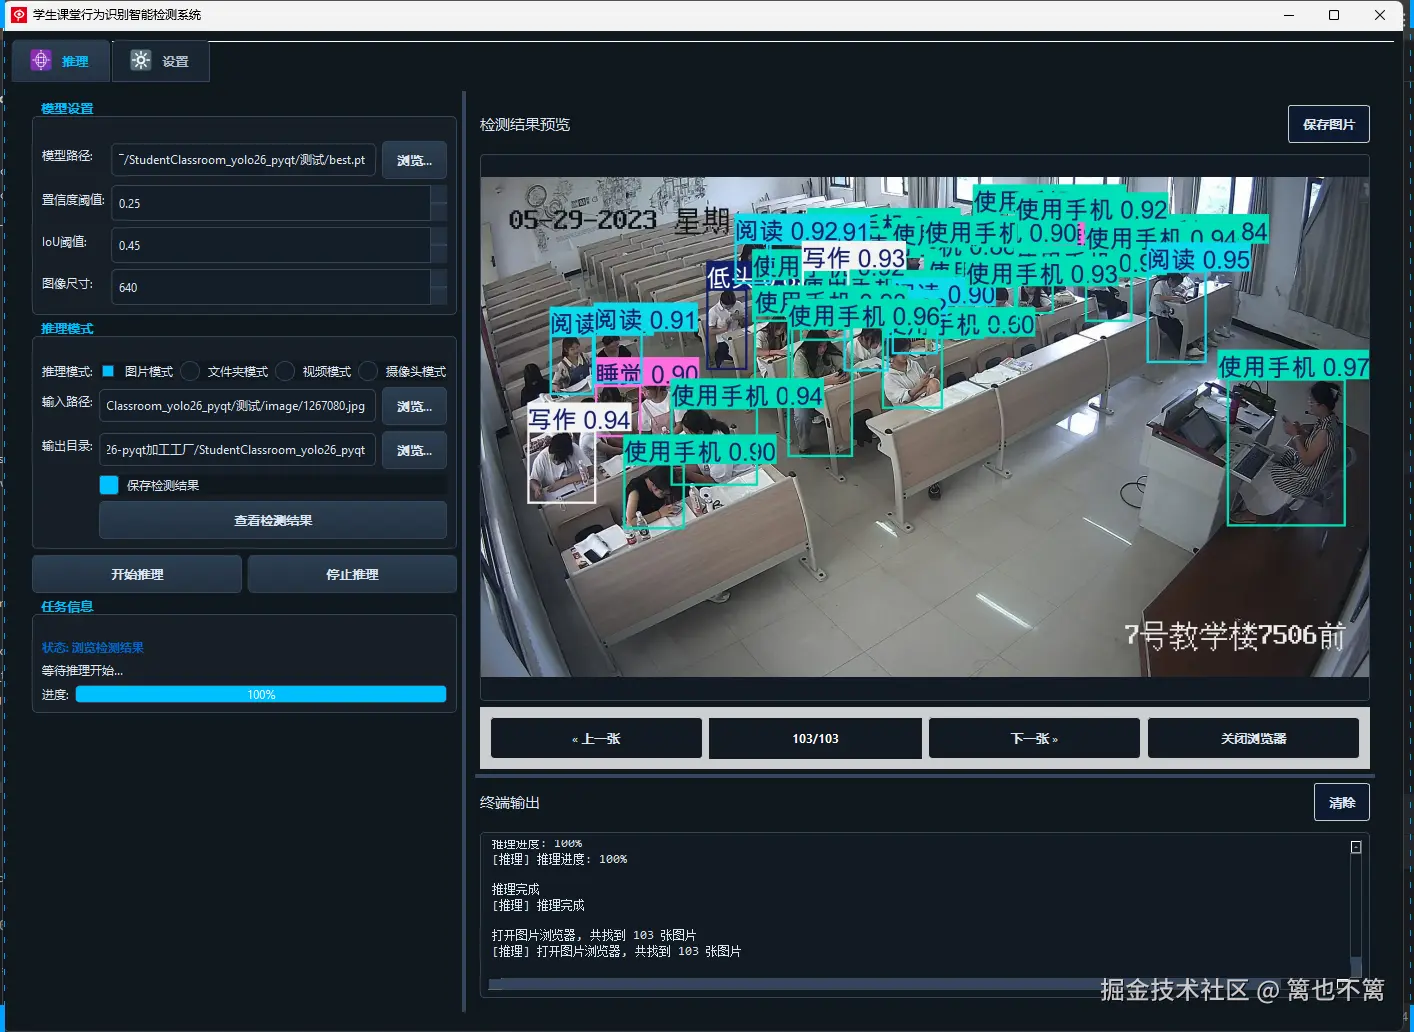Uncheck the 保存检测结果 checkbox
Image resolution: width=1414 pixels, height=1032 pixels.
pyautogui.click(x=108, y=485)
